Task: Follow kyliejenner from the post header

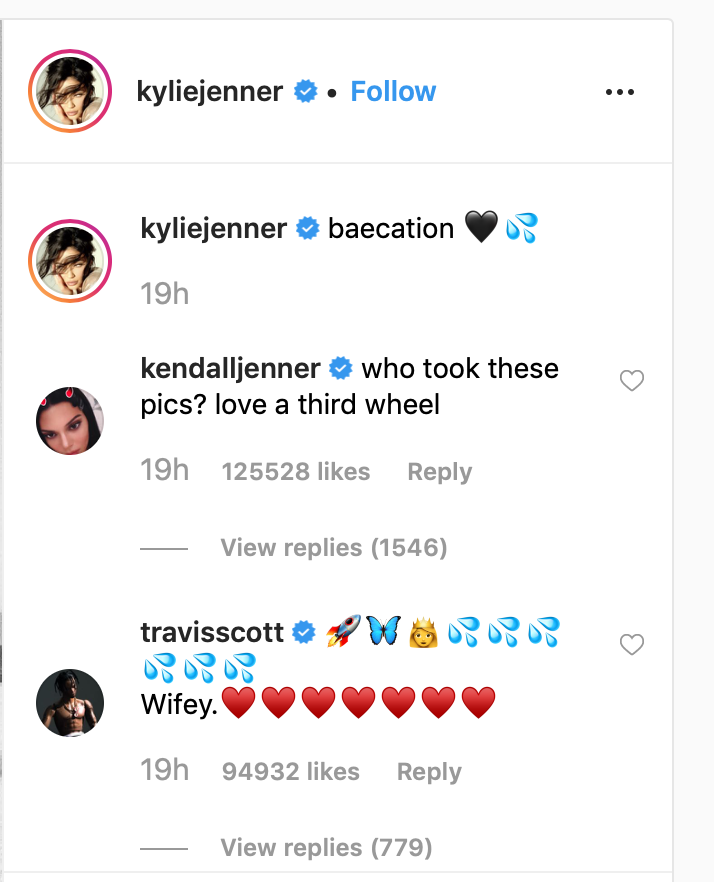Action: click(x=393, y=92)
